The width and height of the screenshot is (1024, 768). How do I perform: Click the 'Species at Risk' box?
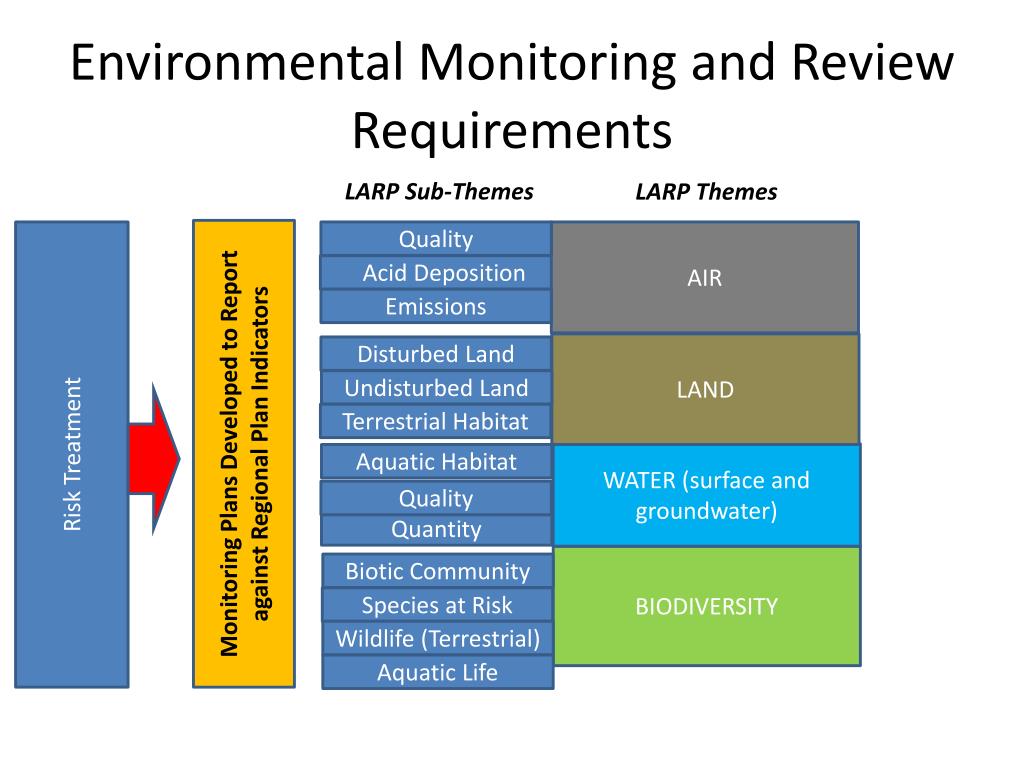(438, 605)
